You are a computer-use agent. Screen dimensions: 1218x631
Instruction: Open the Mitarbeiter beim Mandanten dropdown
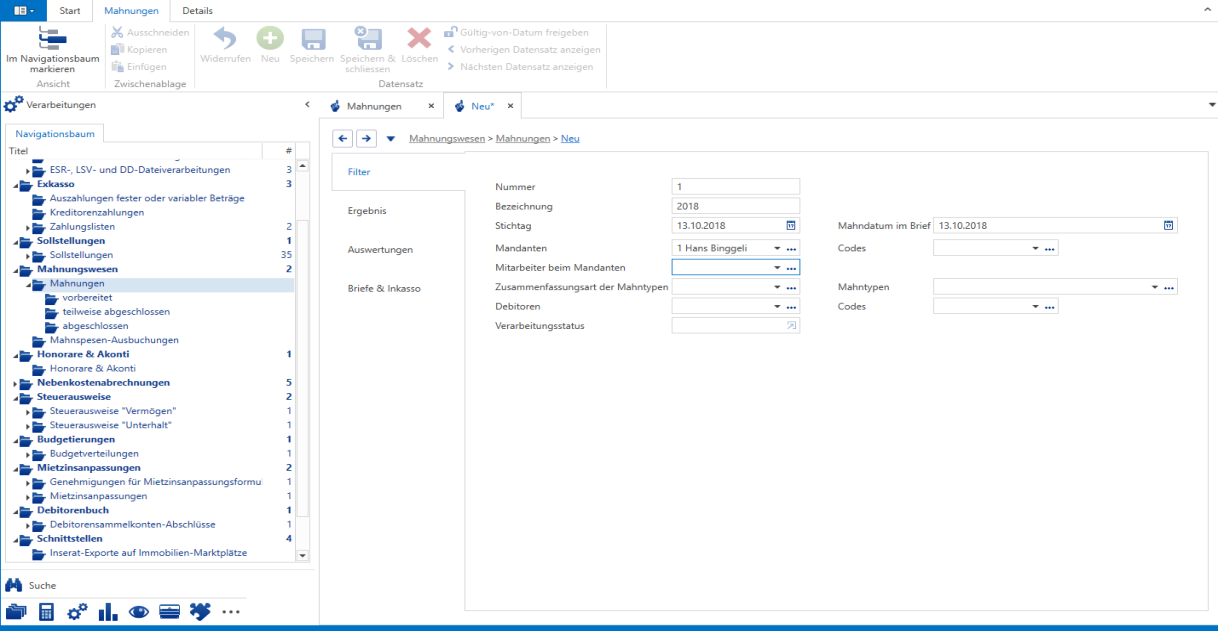(x=776, y=268)
